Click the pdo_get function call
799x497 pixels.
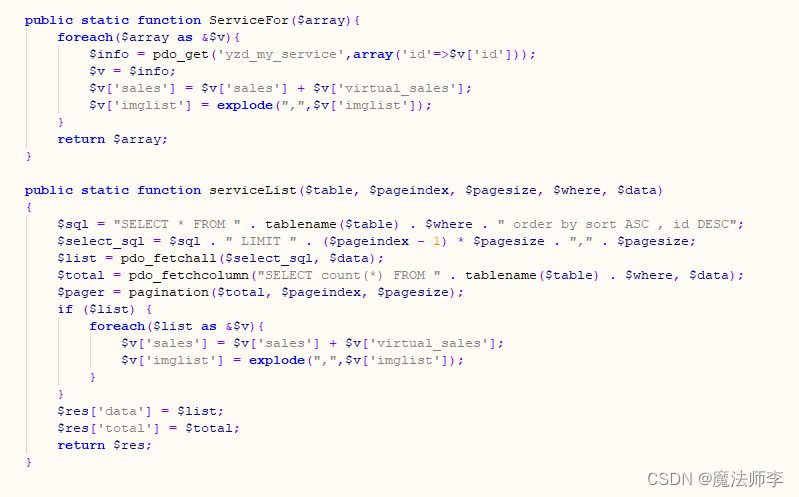click(x=180, y=55)
